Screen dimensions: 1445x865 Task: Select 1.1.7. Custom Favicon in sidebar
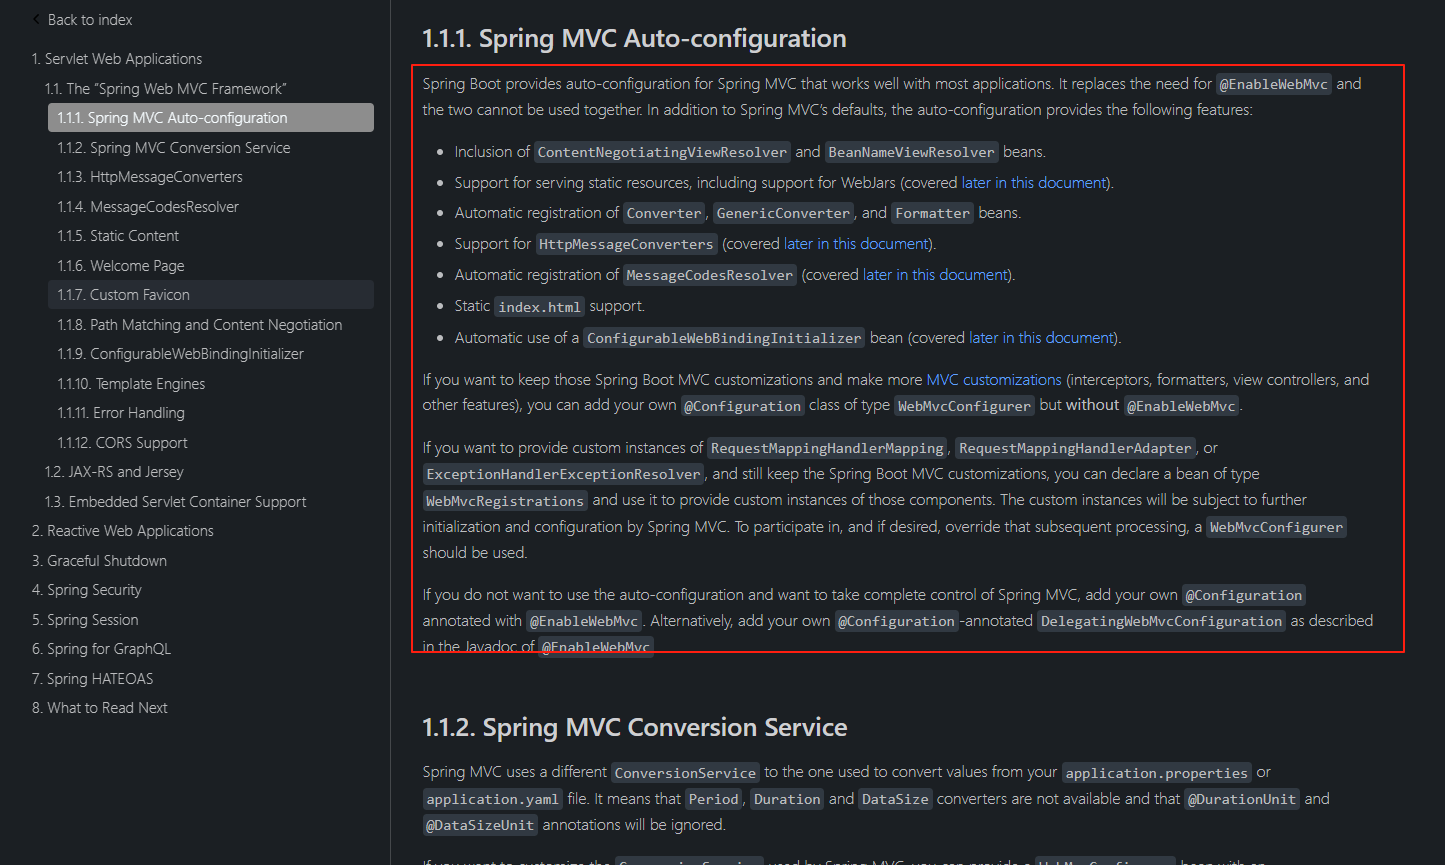tap(211, 295)
